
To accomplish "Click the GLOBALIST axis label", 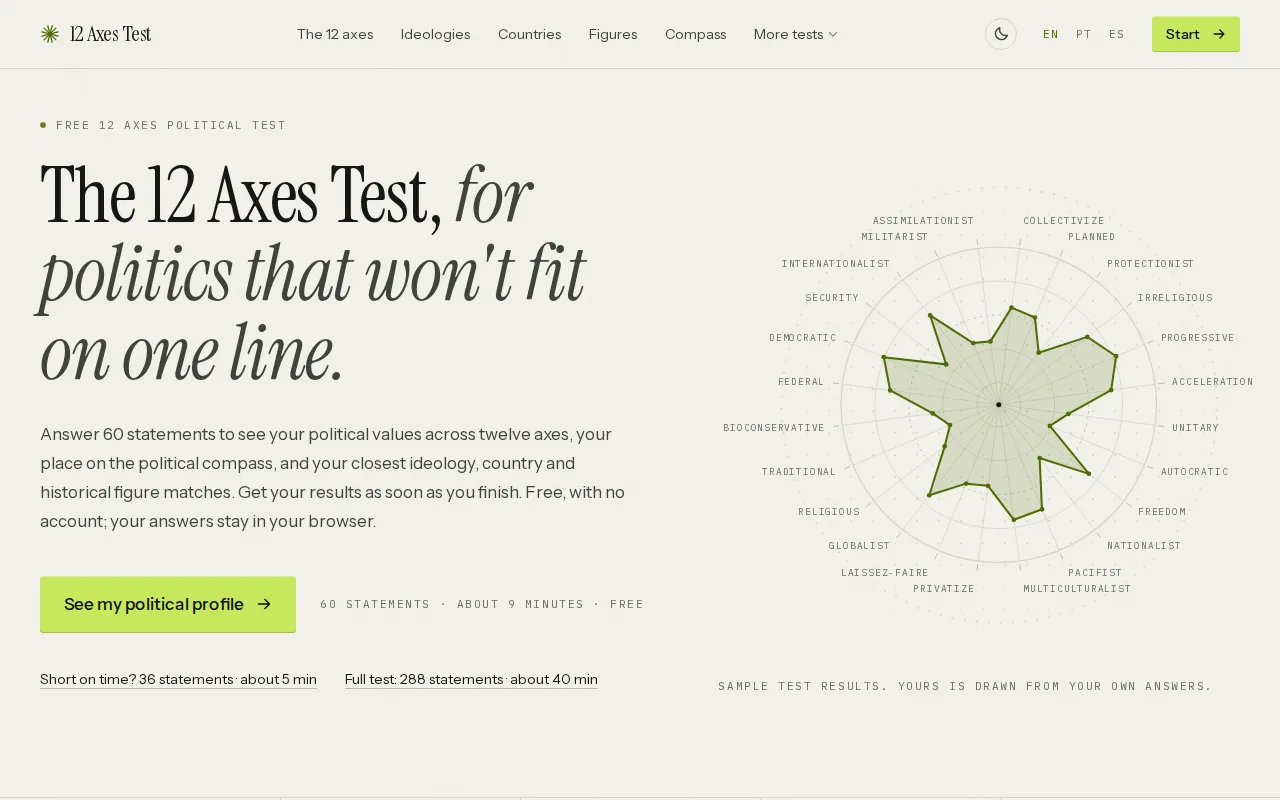I will 859,546.
